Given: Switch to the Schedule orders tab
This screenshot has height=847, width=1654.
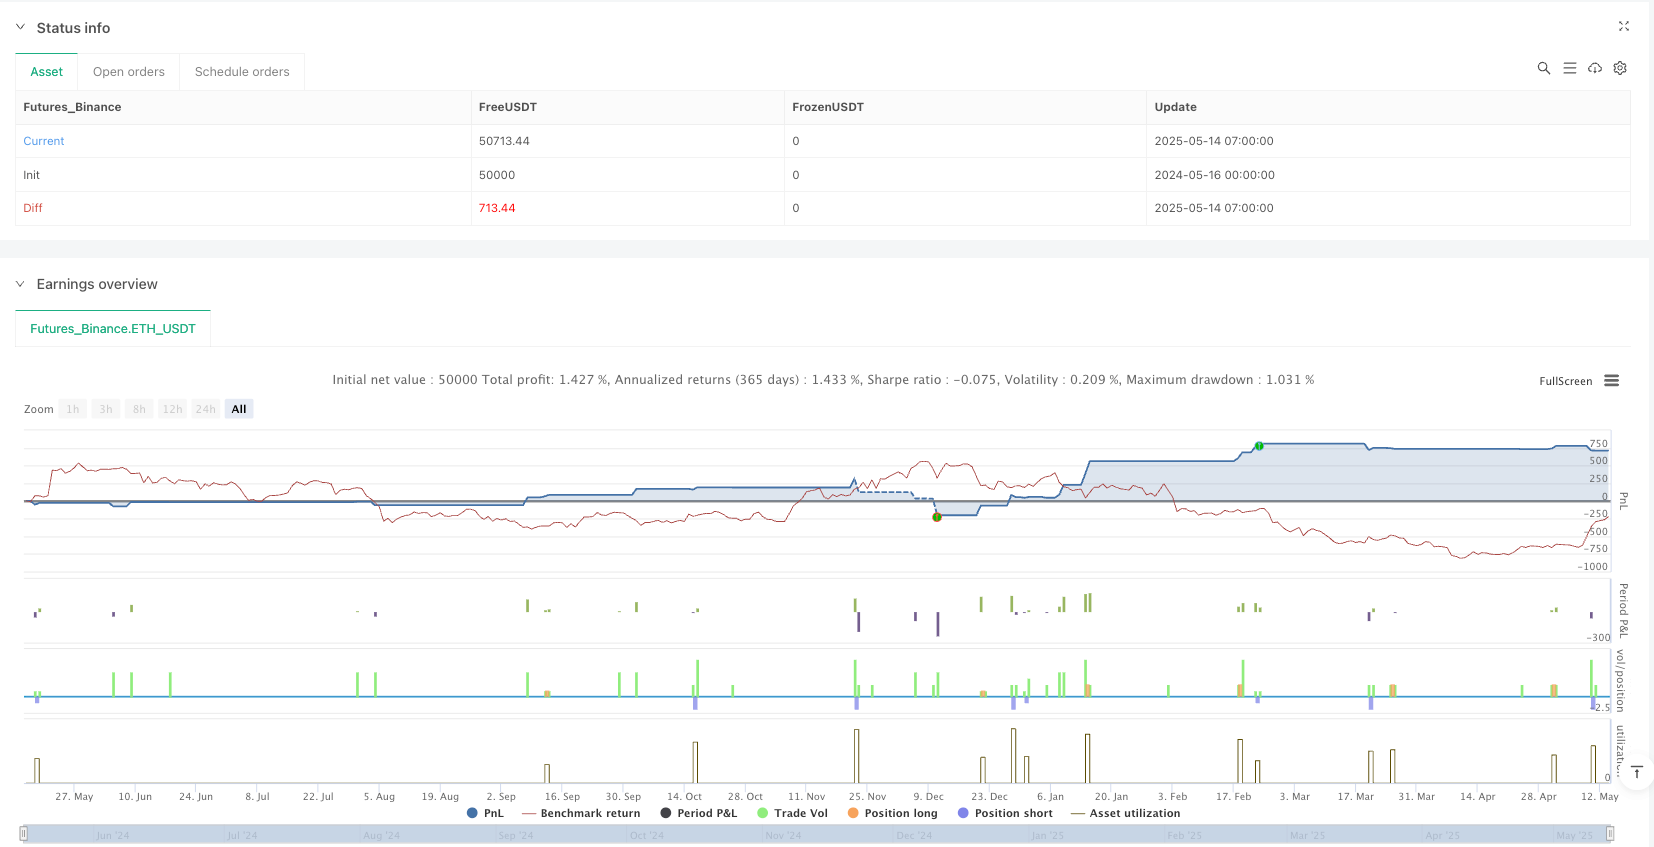Looking at the screenshot, I should click(x=242, y=72).
